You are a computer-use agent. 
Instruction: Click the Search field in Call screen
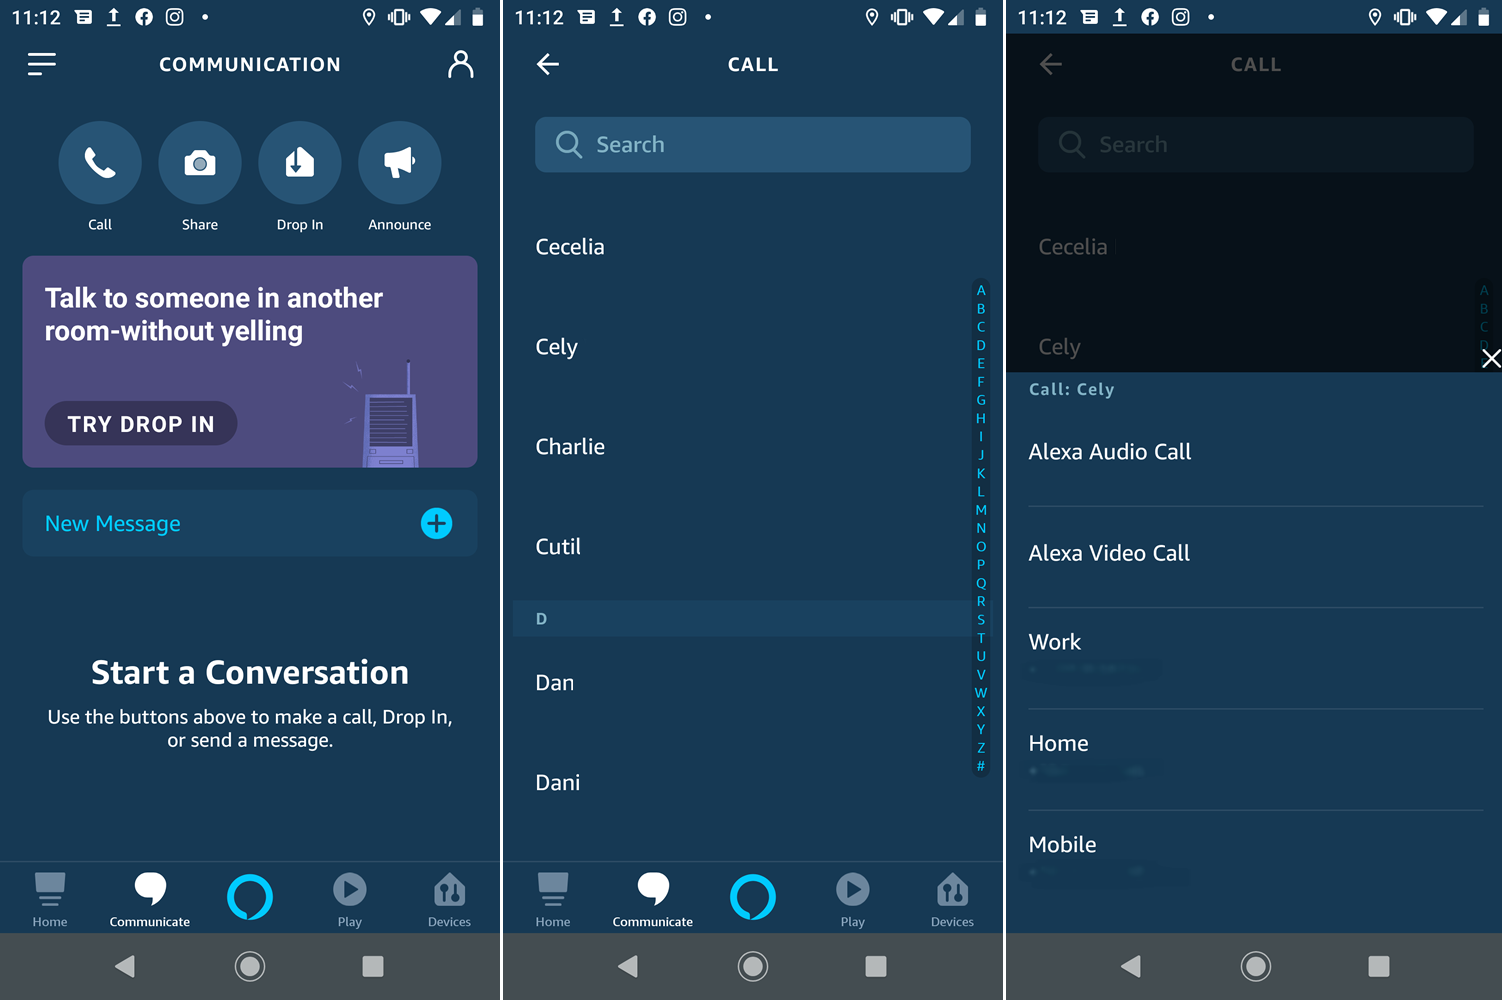[x=753, y=144]
